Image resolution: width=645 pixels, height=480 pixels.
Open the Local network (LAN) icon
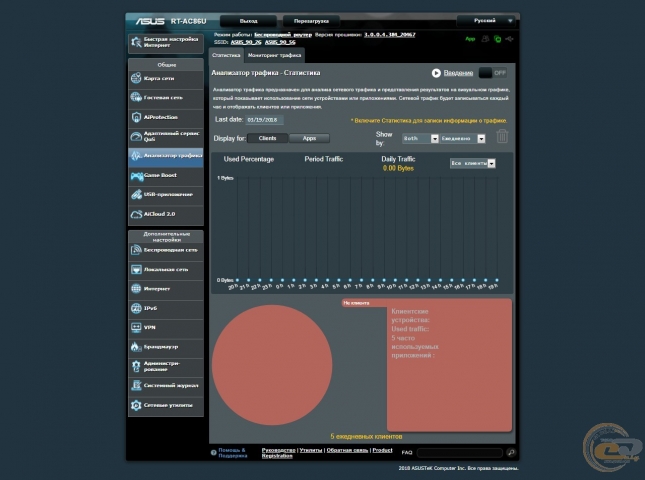(x=136, y=269)
